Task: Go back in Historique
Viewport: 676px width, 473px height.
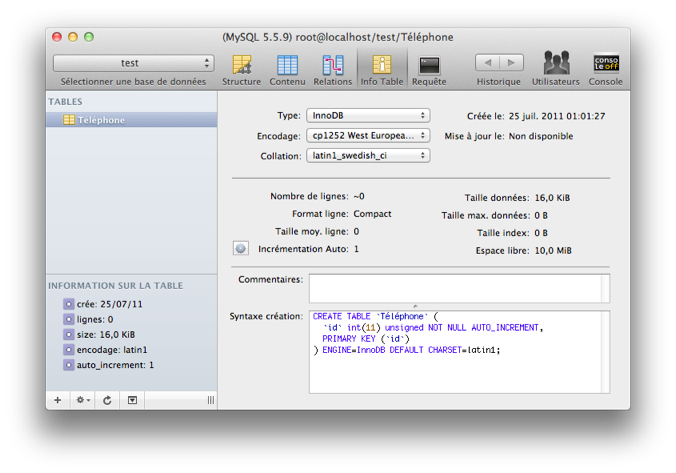Action: coord(488,63)
